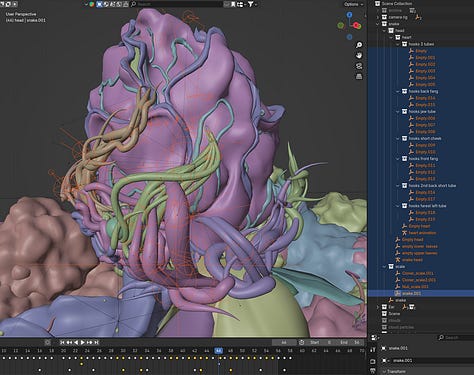
Task: Click the zoom magnifier icon in viewport
Action: click(x=359, y=45)
